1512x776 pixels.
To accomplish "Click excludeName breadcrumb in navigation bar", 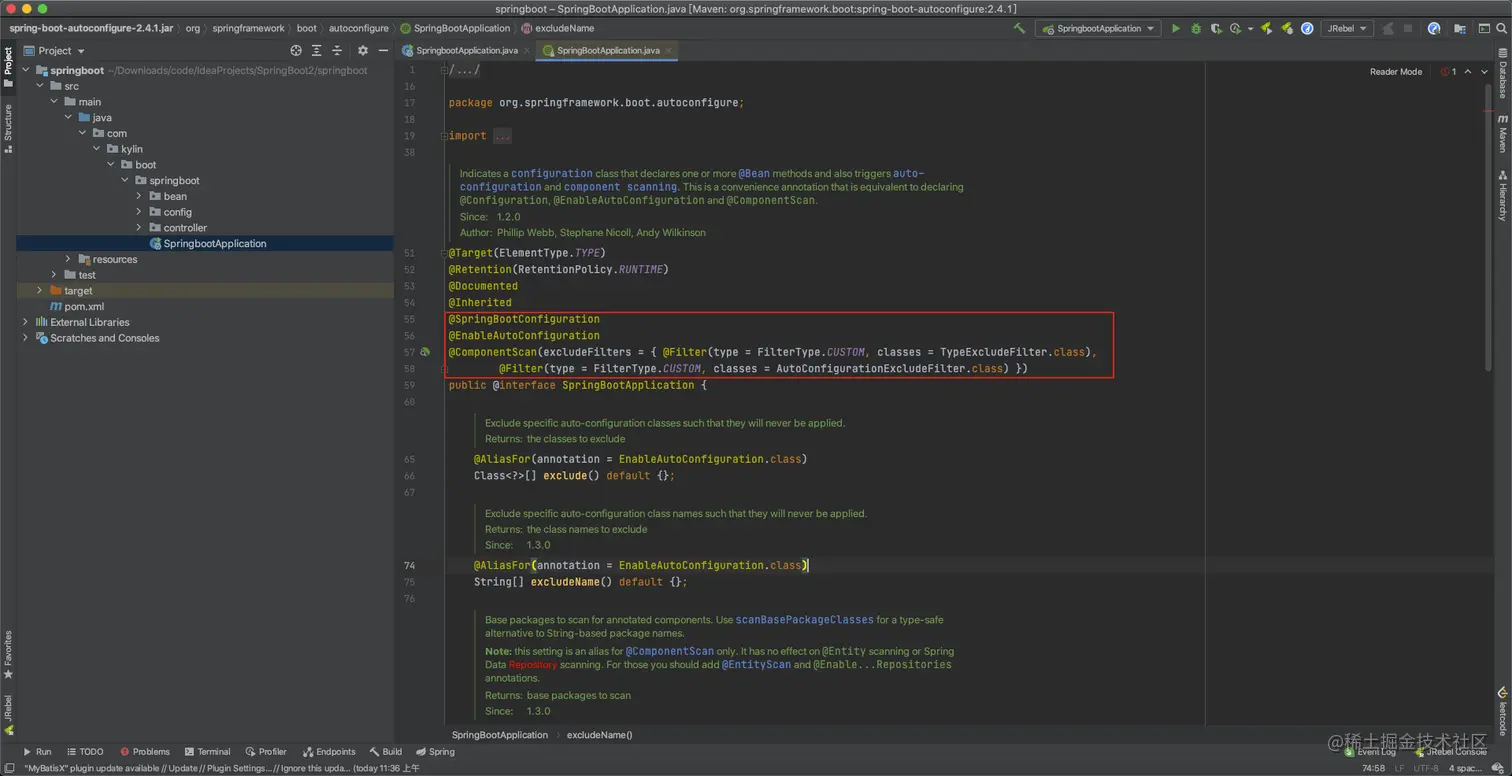I will (x=558, y=29).
